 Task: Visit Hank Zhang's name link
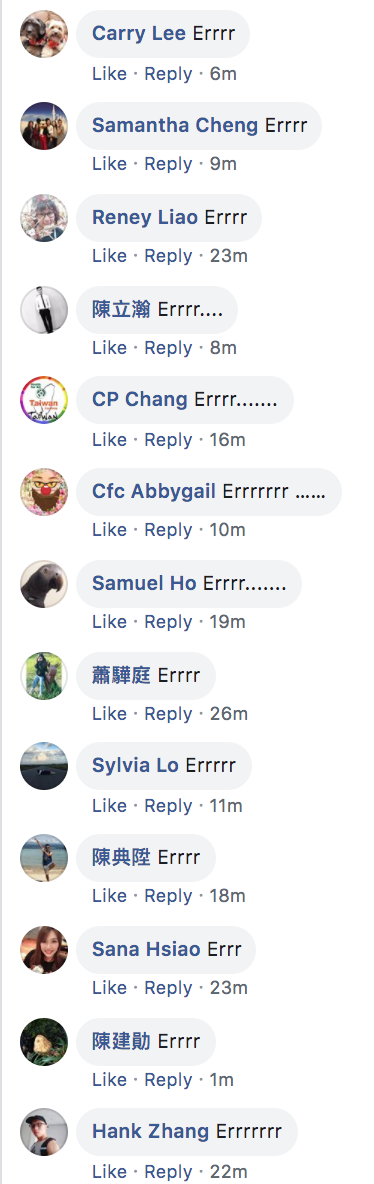(150, 1131)
